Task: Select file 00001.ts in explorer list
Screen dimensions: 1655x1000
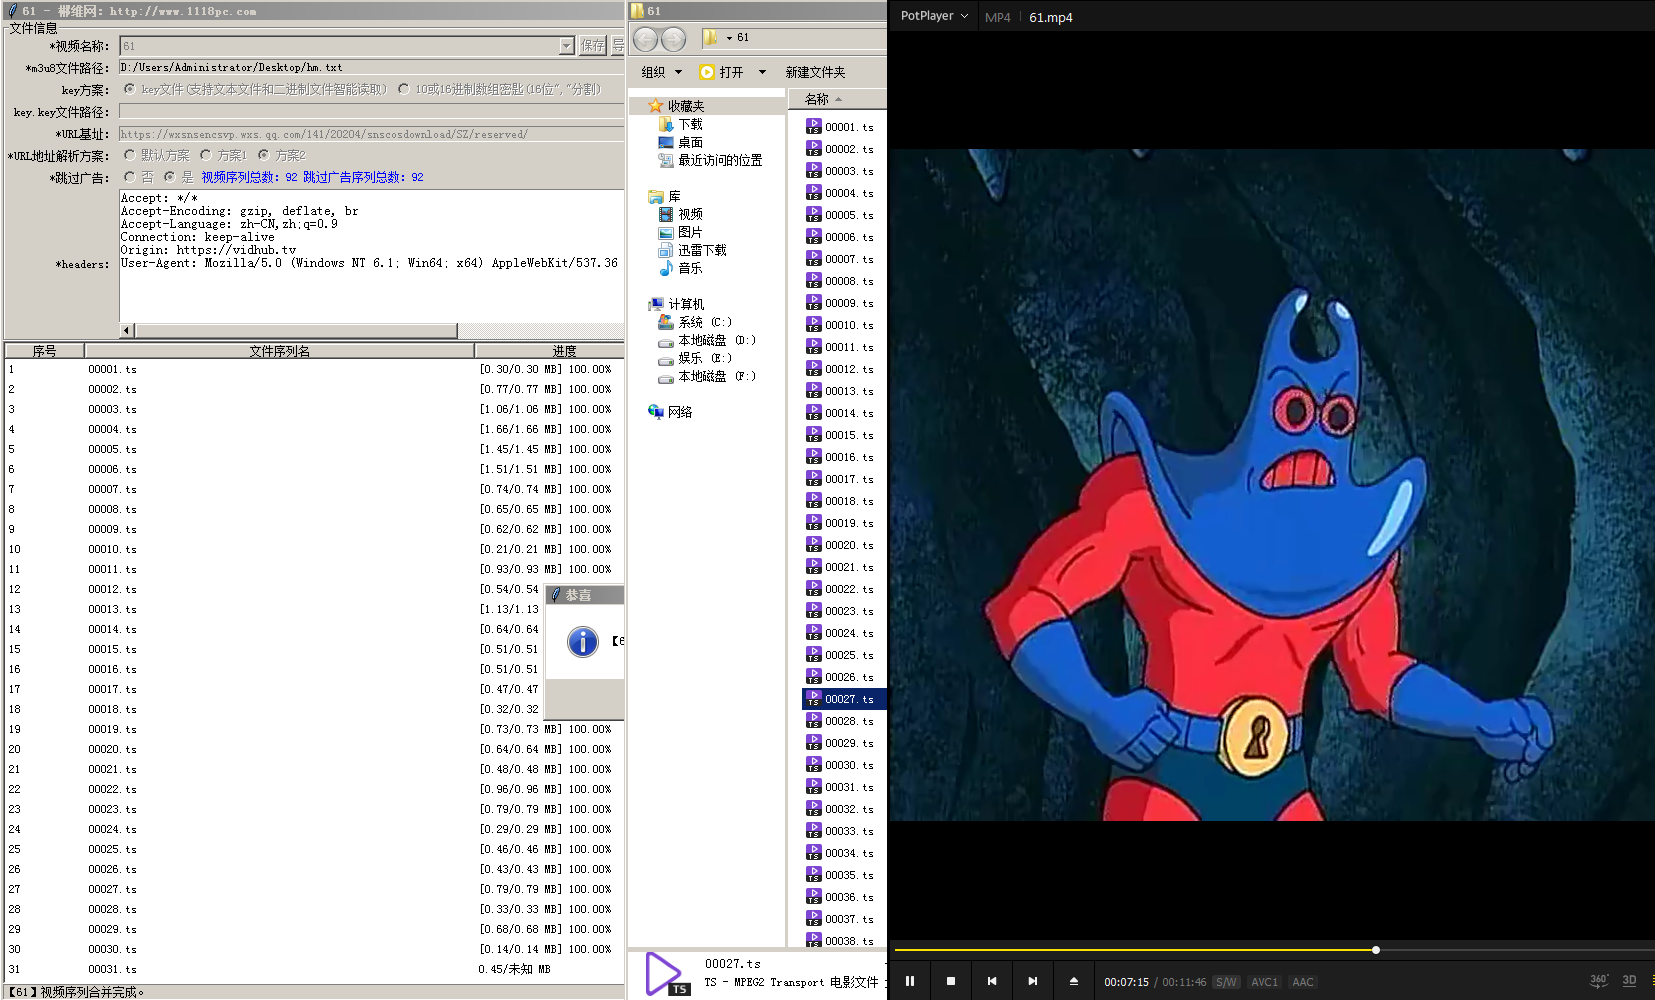Action: [x=840, y=127]
